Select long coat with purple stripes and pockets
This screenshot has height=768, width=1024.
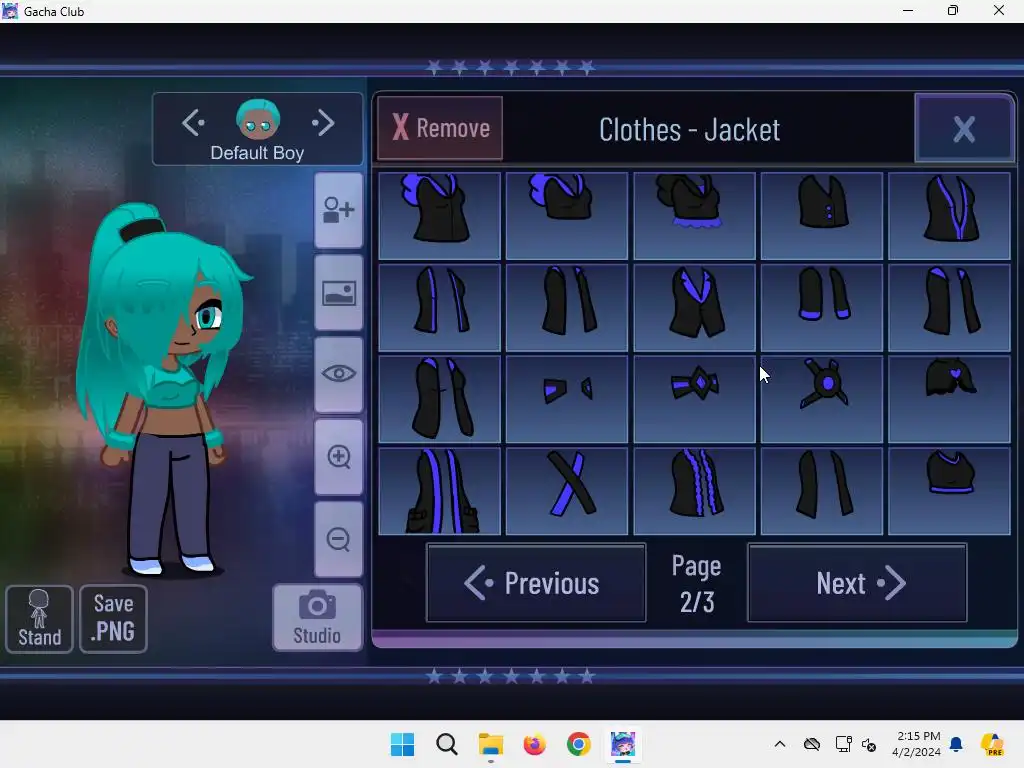pyautogui.click(x=440, y=490)
